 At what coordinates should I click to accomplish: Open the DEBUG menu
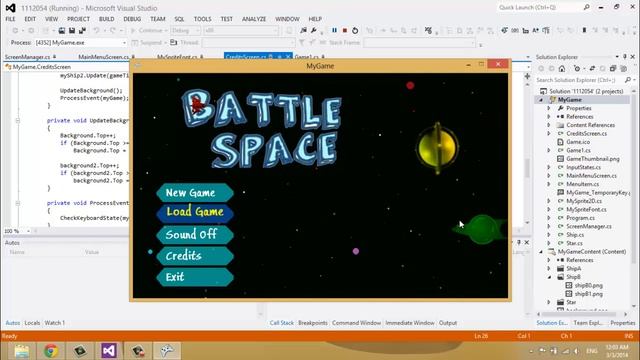click(x=132, y=19)
